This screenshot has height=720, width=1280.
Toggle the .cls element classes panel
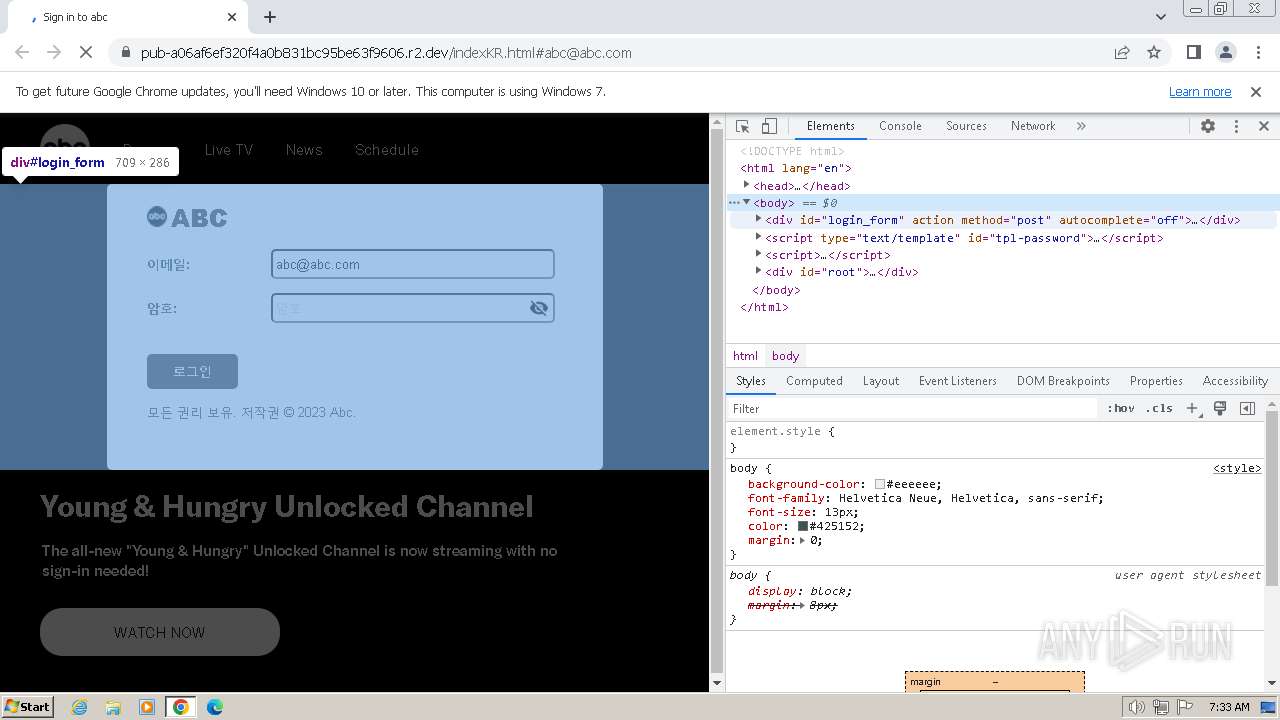pos(1159,408)
